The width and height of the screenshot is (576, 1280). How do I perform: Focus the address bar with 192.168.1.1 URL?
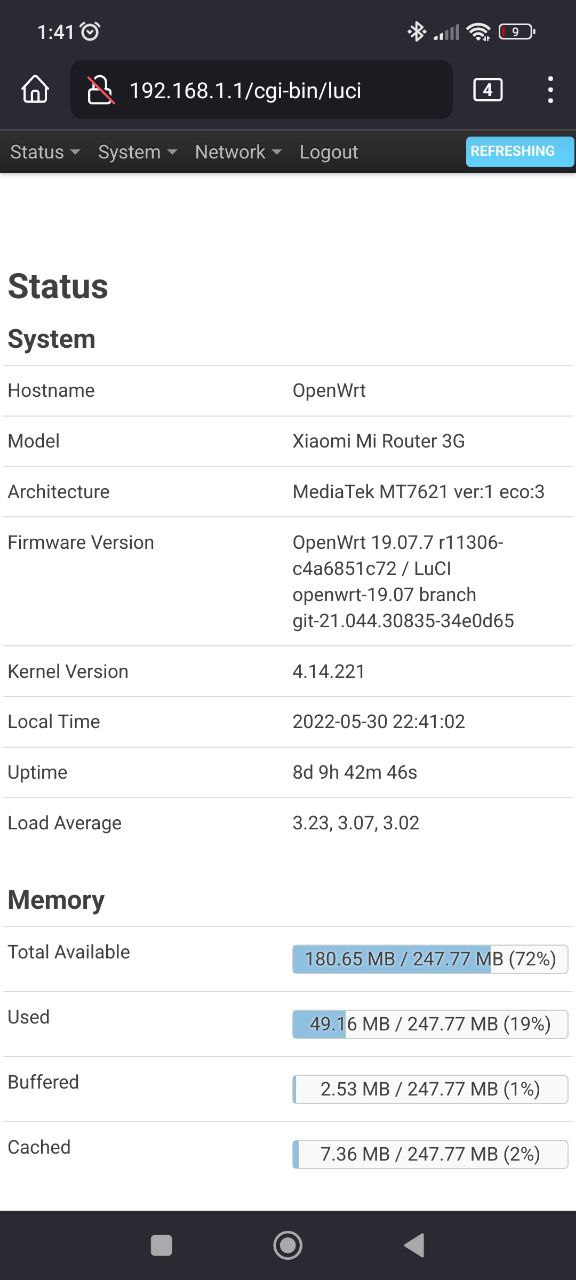point(262,90)
